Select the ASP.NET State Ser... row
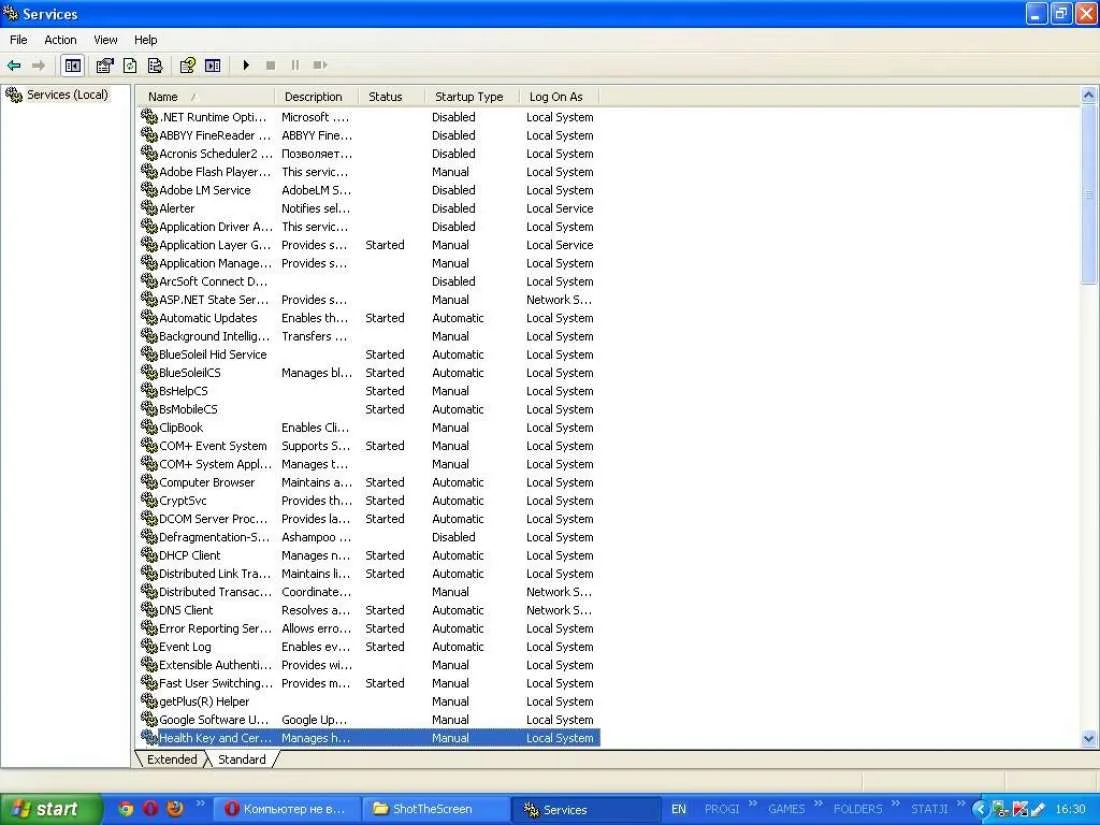Viewport: 1100px width, 825px height. 370,300
